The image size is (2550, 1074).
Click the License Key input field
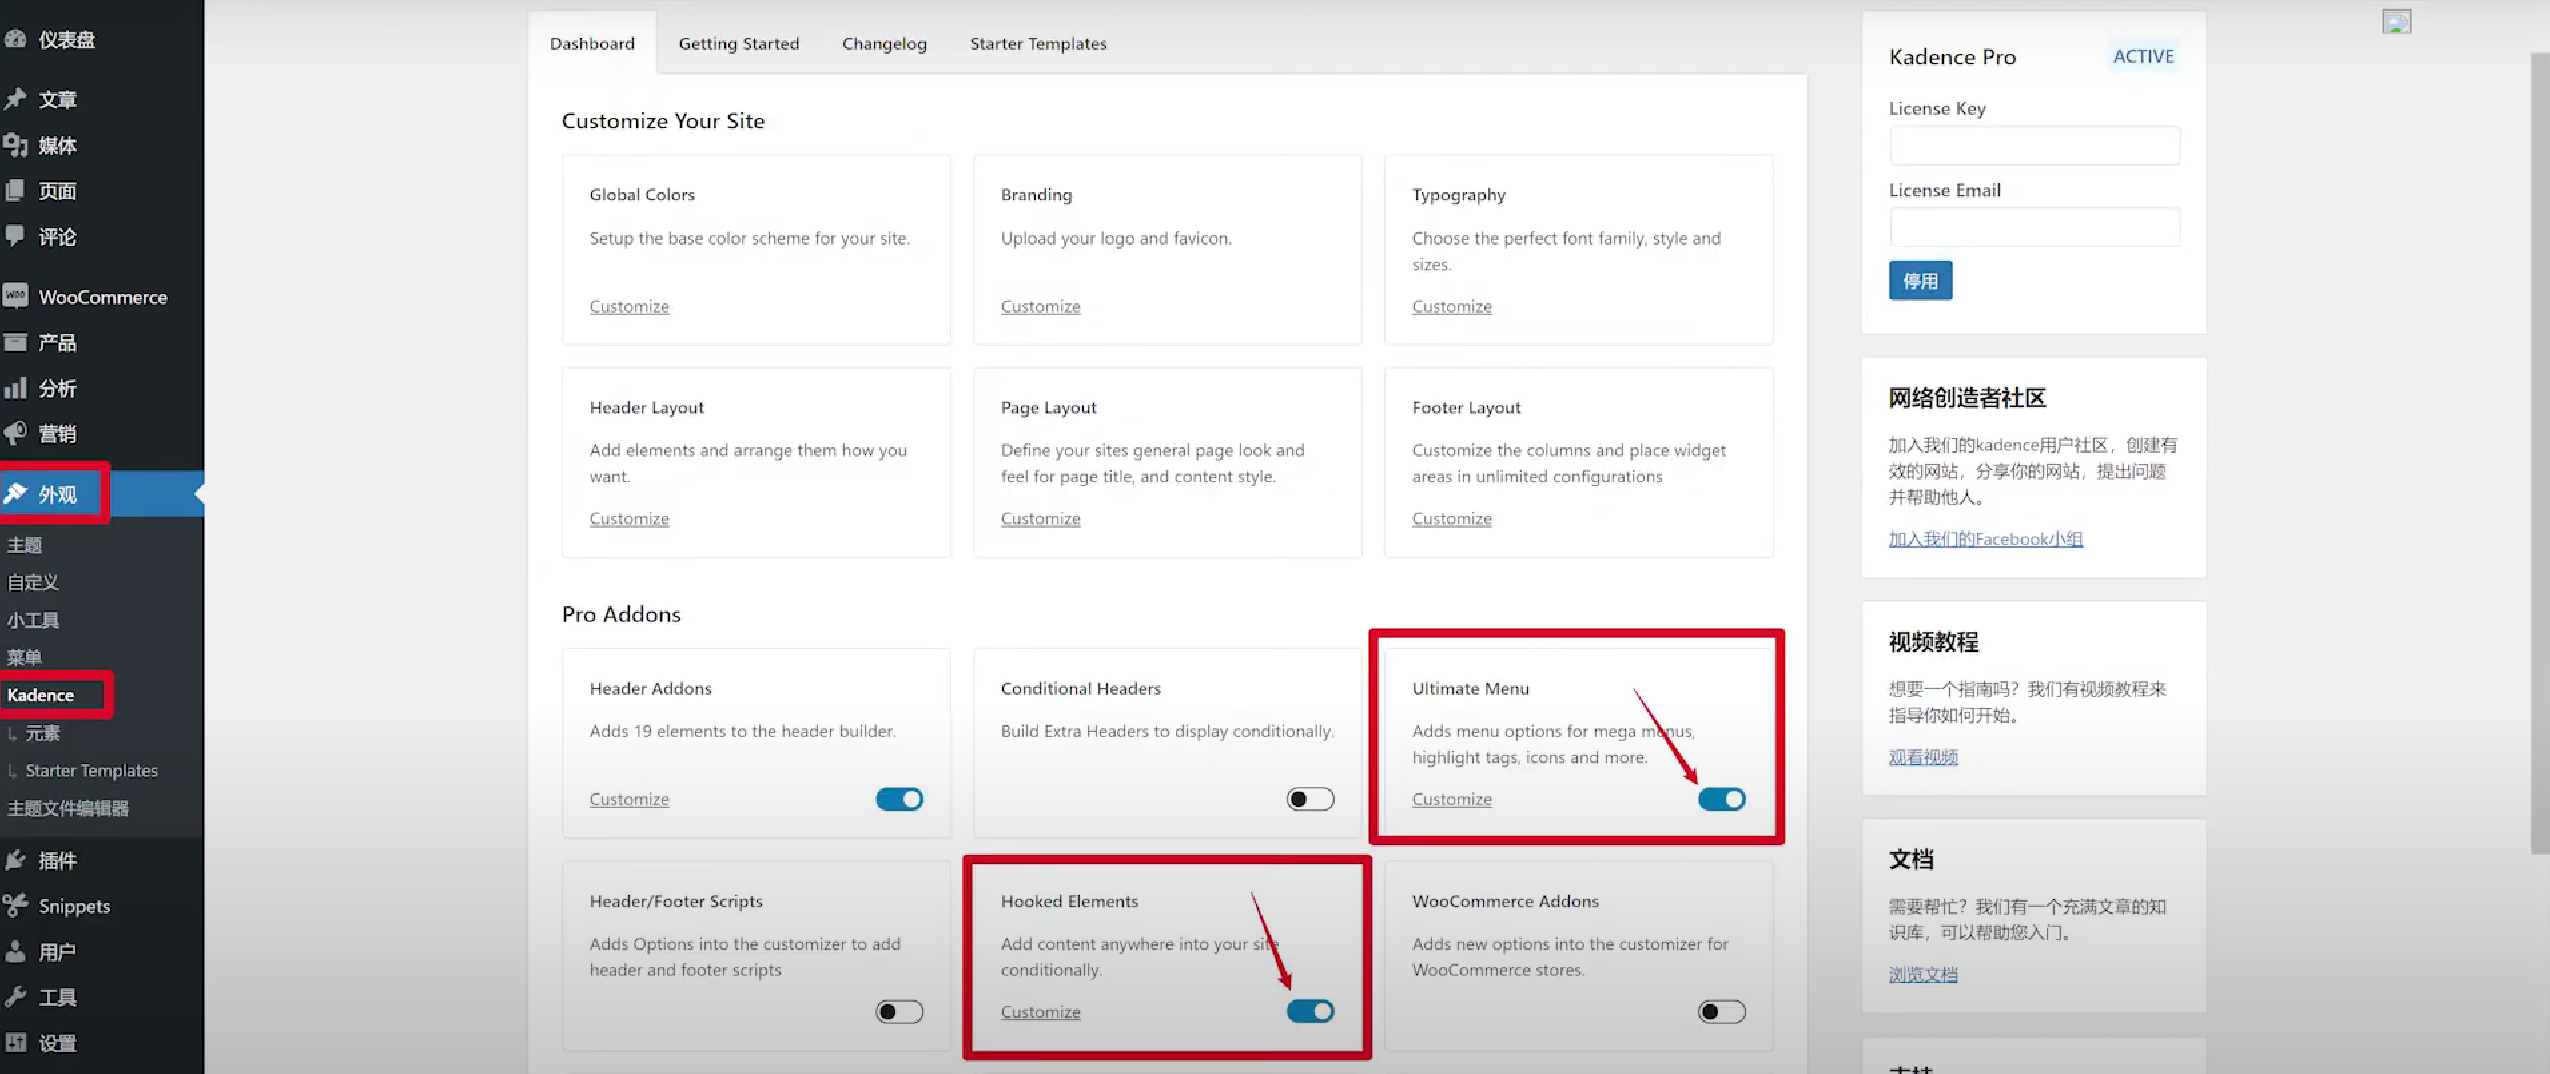pyautogui.click(x=2034, y=146)
